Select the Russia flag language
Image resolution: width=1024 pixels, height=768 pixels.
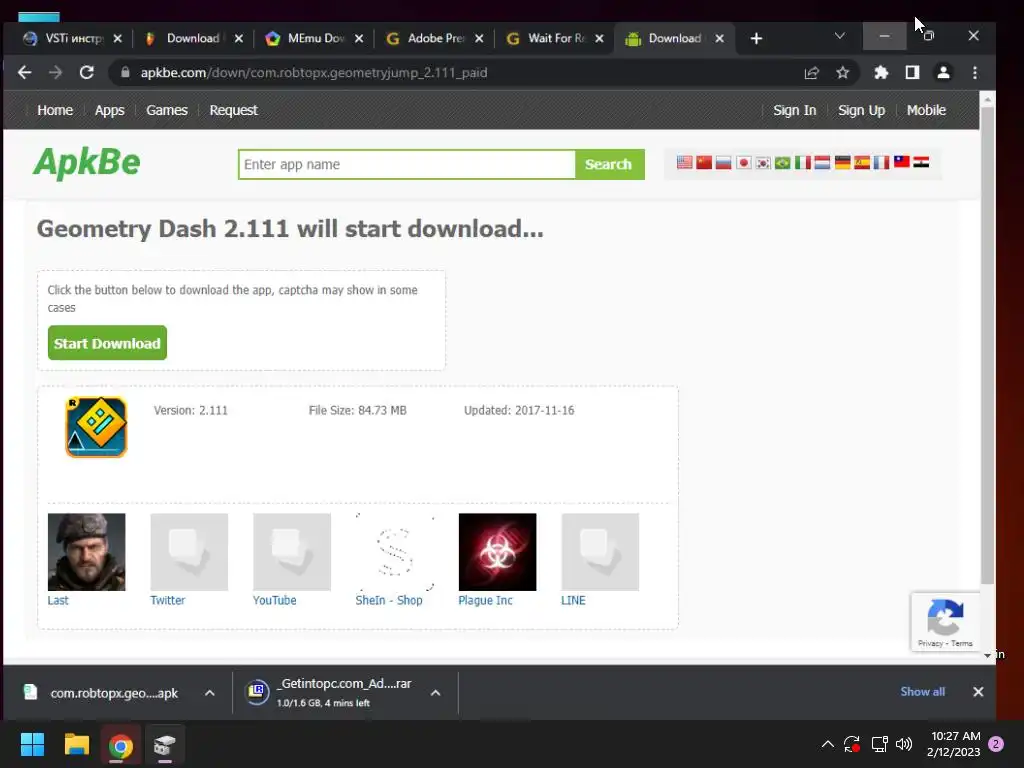pos(724,163)
